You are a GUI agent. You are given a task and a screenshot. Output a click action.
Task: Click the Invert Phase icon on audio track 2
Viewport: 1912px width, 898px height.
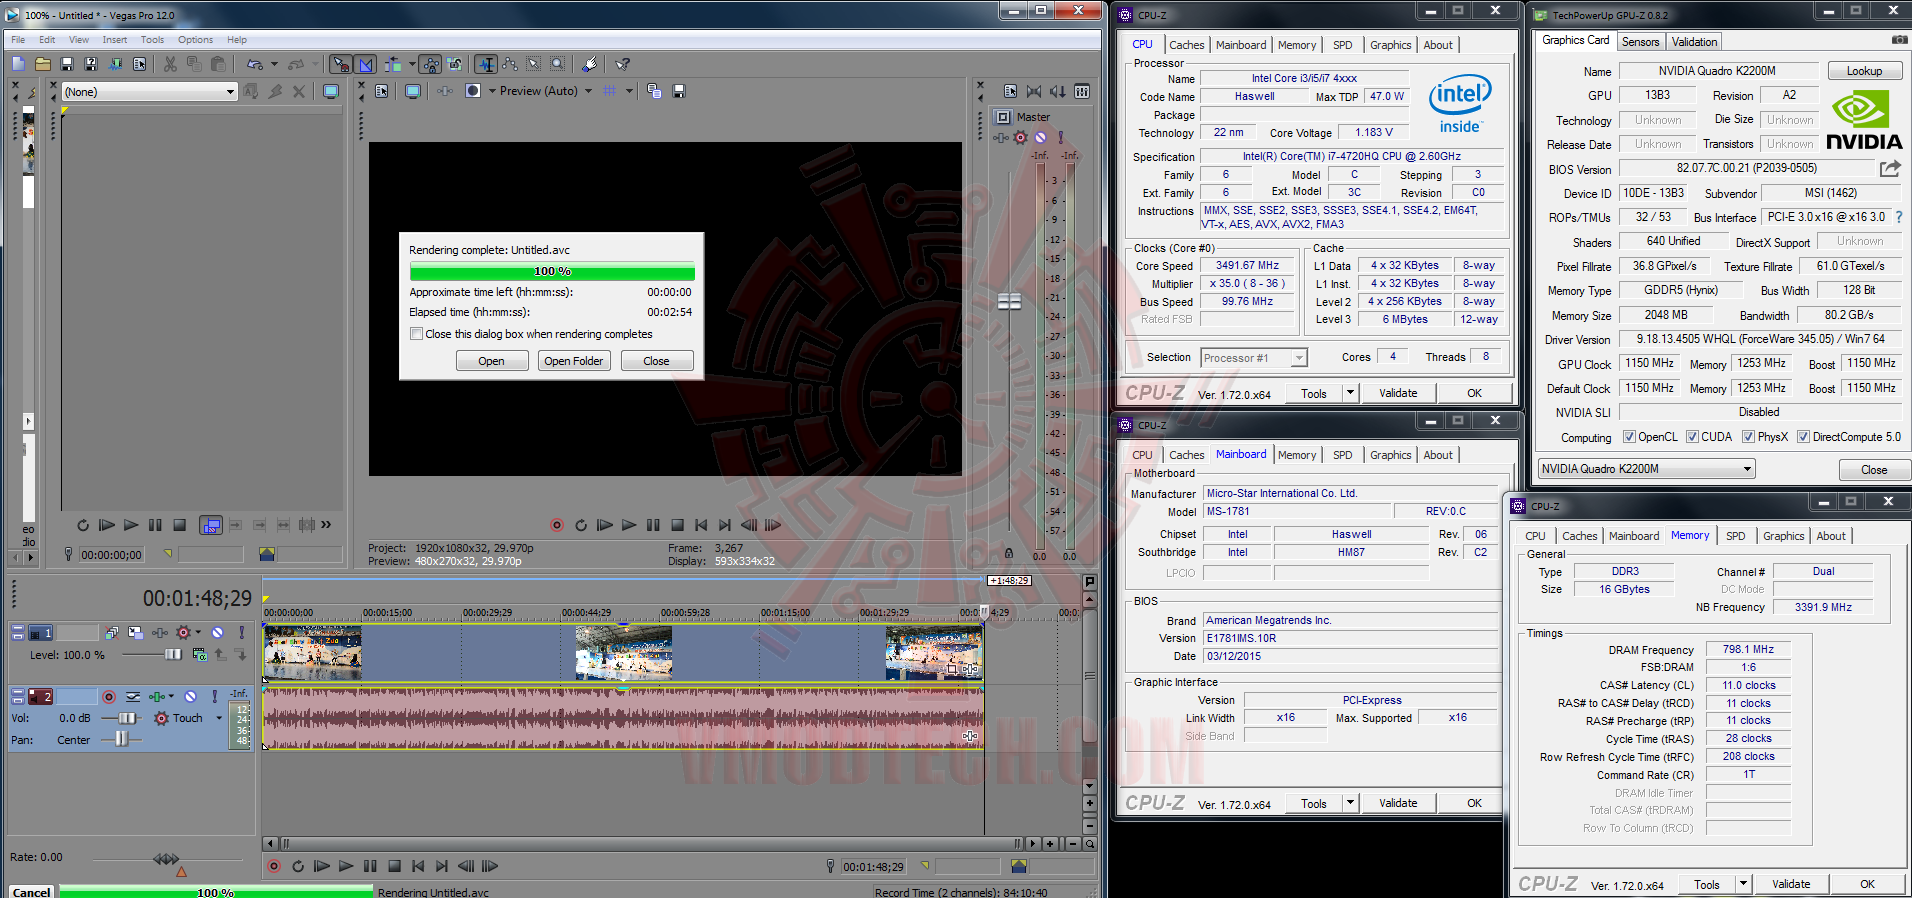133,696
